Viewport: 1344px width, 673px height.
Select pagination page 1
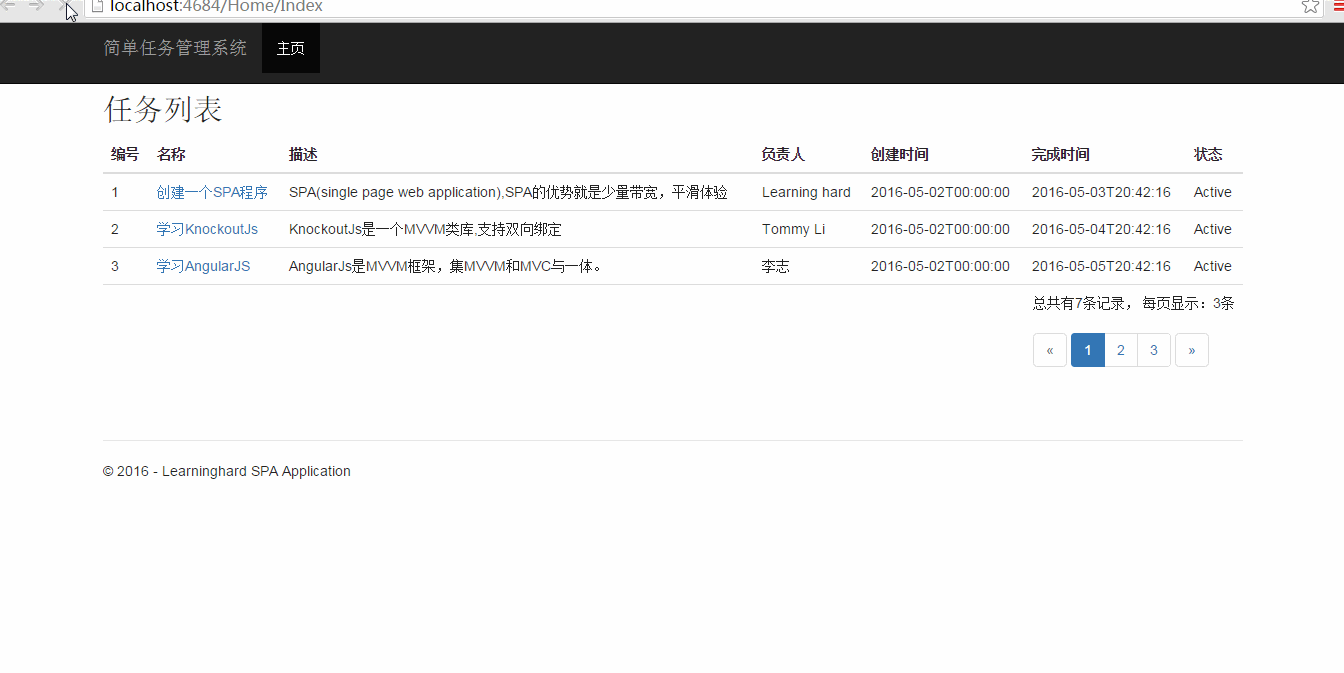(x=1088, y=350)
